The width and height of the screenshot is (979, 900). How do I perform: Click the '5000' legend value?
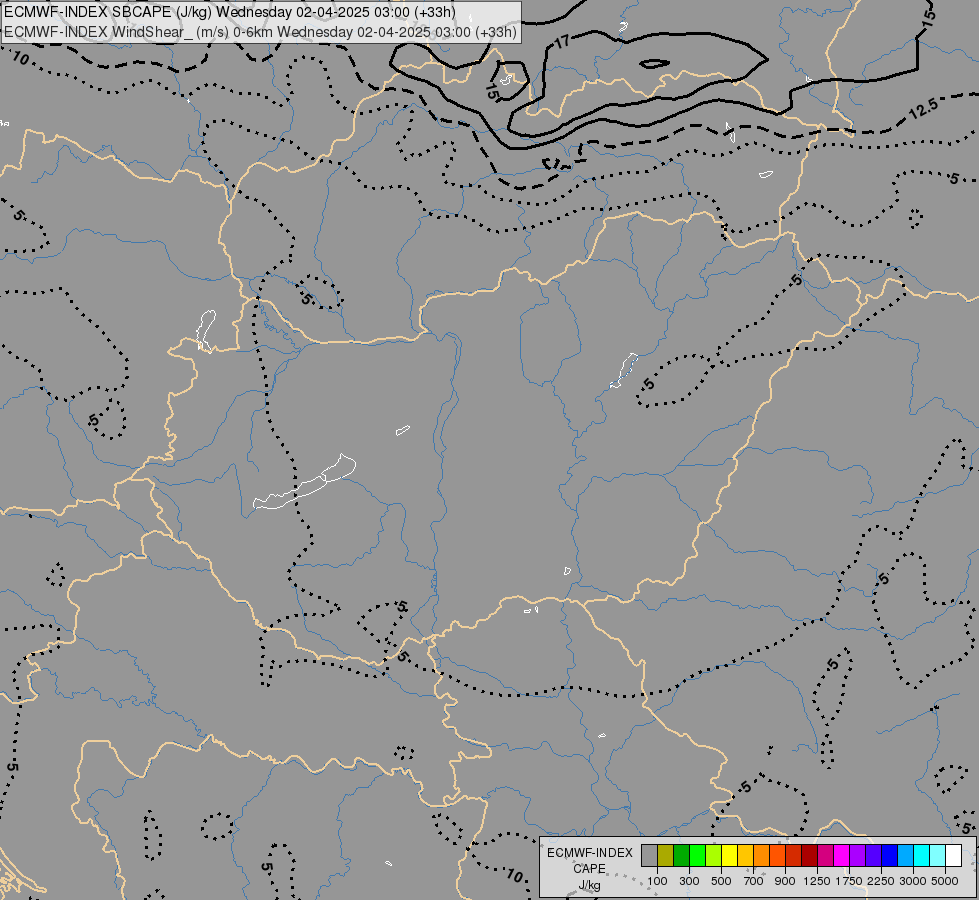click(x=945, y=881)
